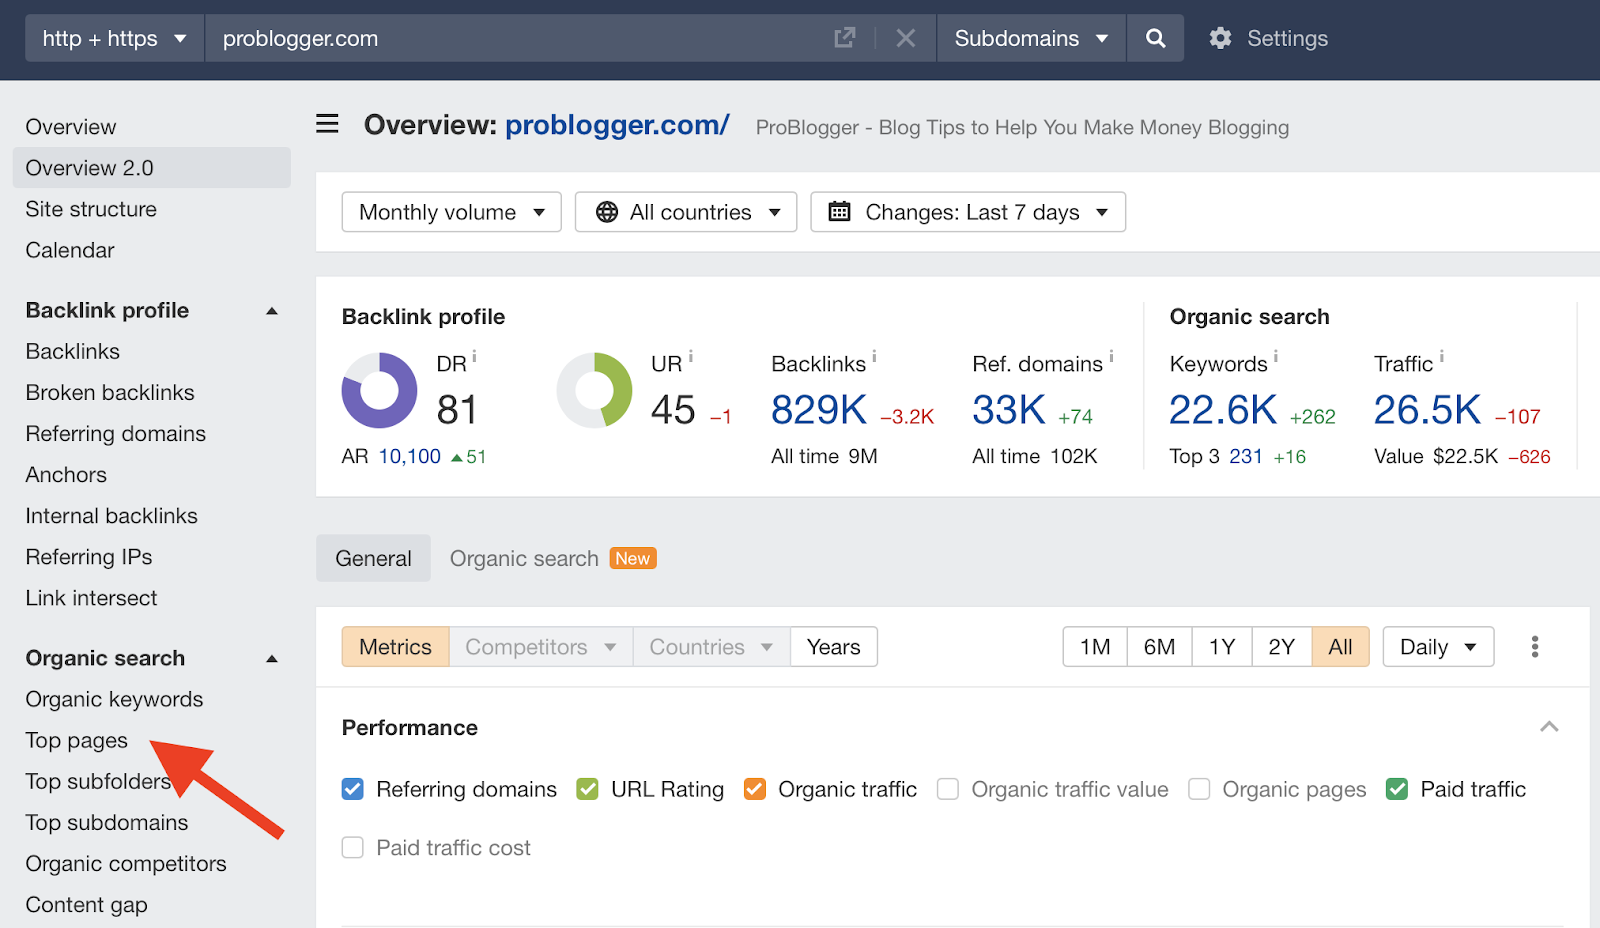Open Countries dropdown
1600x928 pixels.
point(712,647)
